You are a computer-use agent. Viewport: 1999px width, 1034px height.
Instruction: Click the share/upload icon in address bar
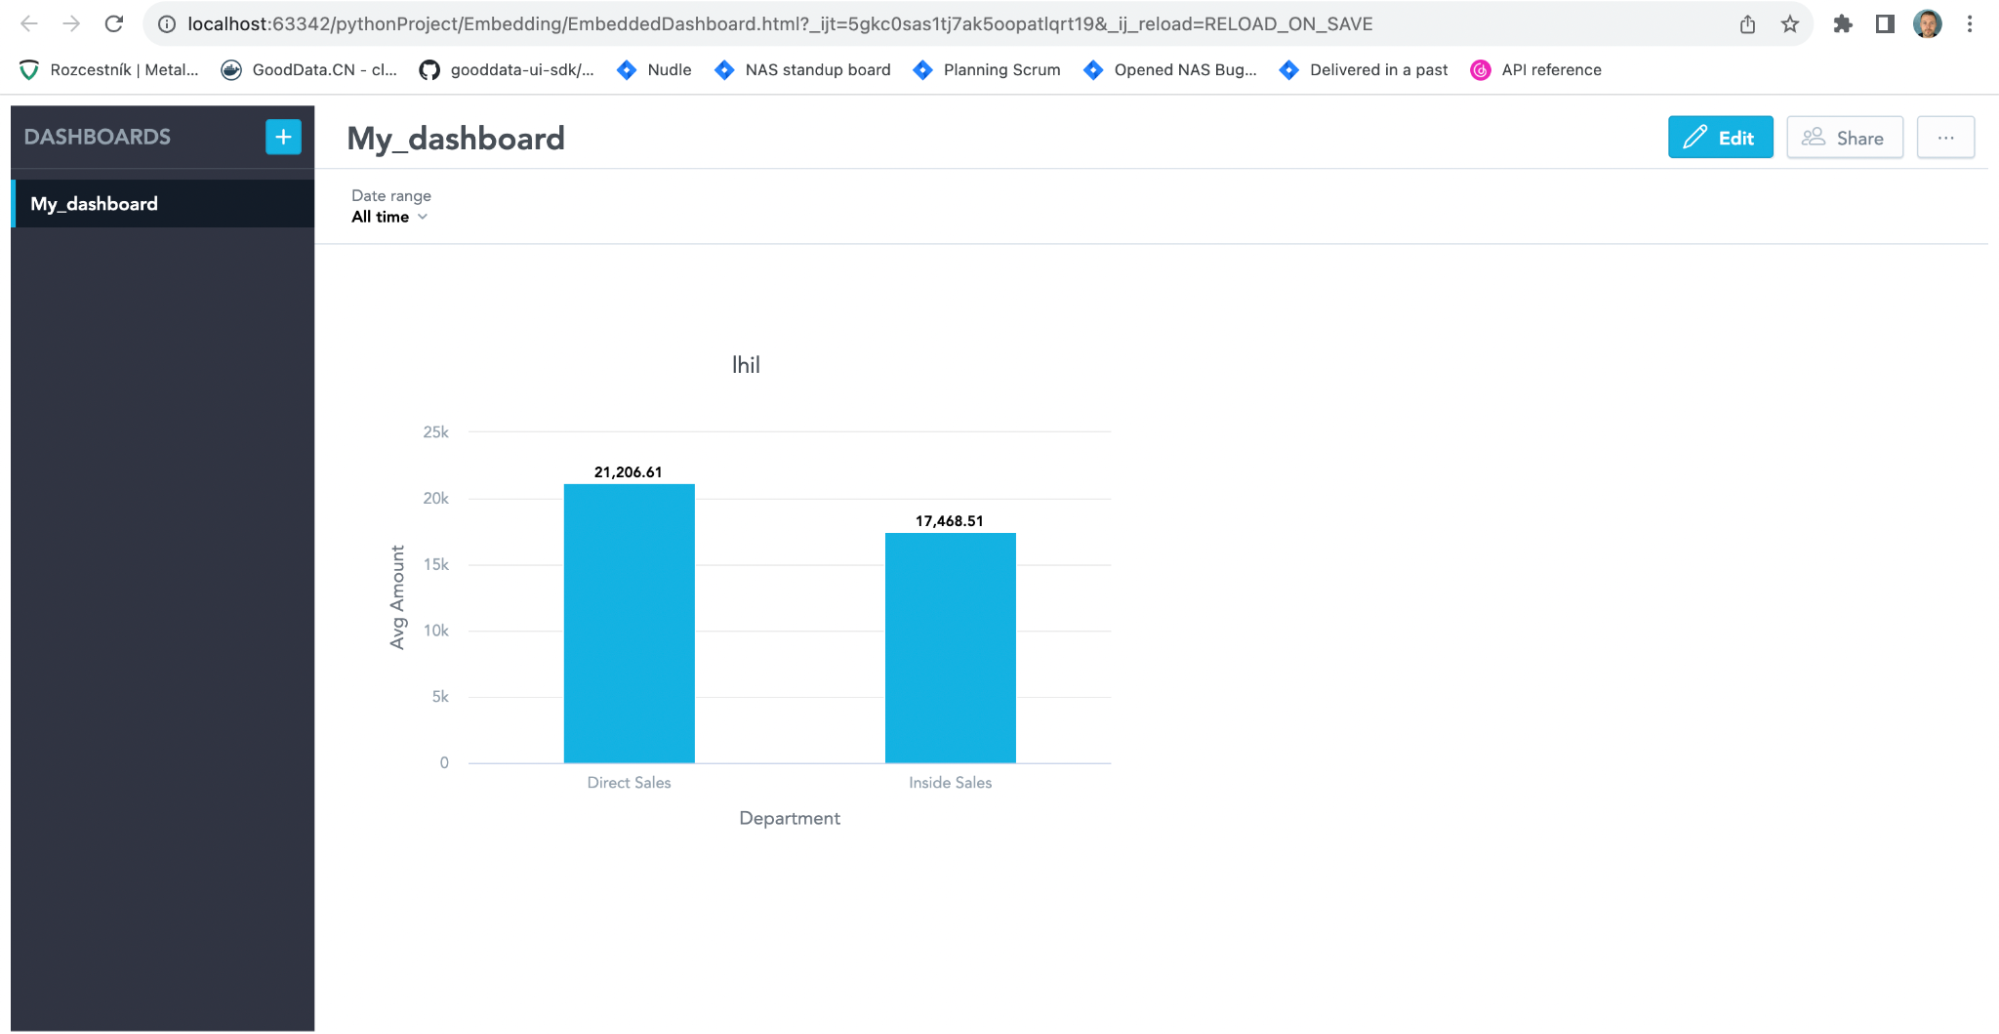tap(1747, 23)
